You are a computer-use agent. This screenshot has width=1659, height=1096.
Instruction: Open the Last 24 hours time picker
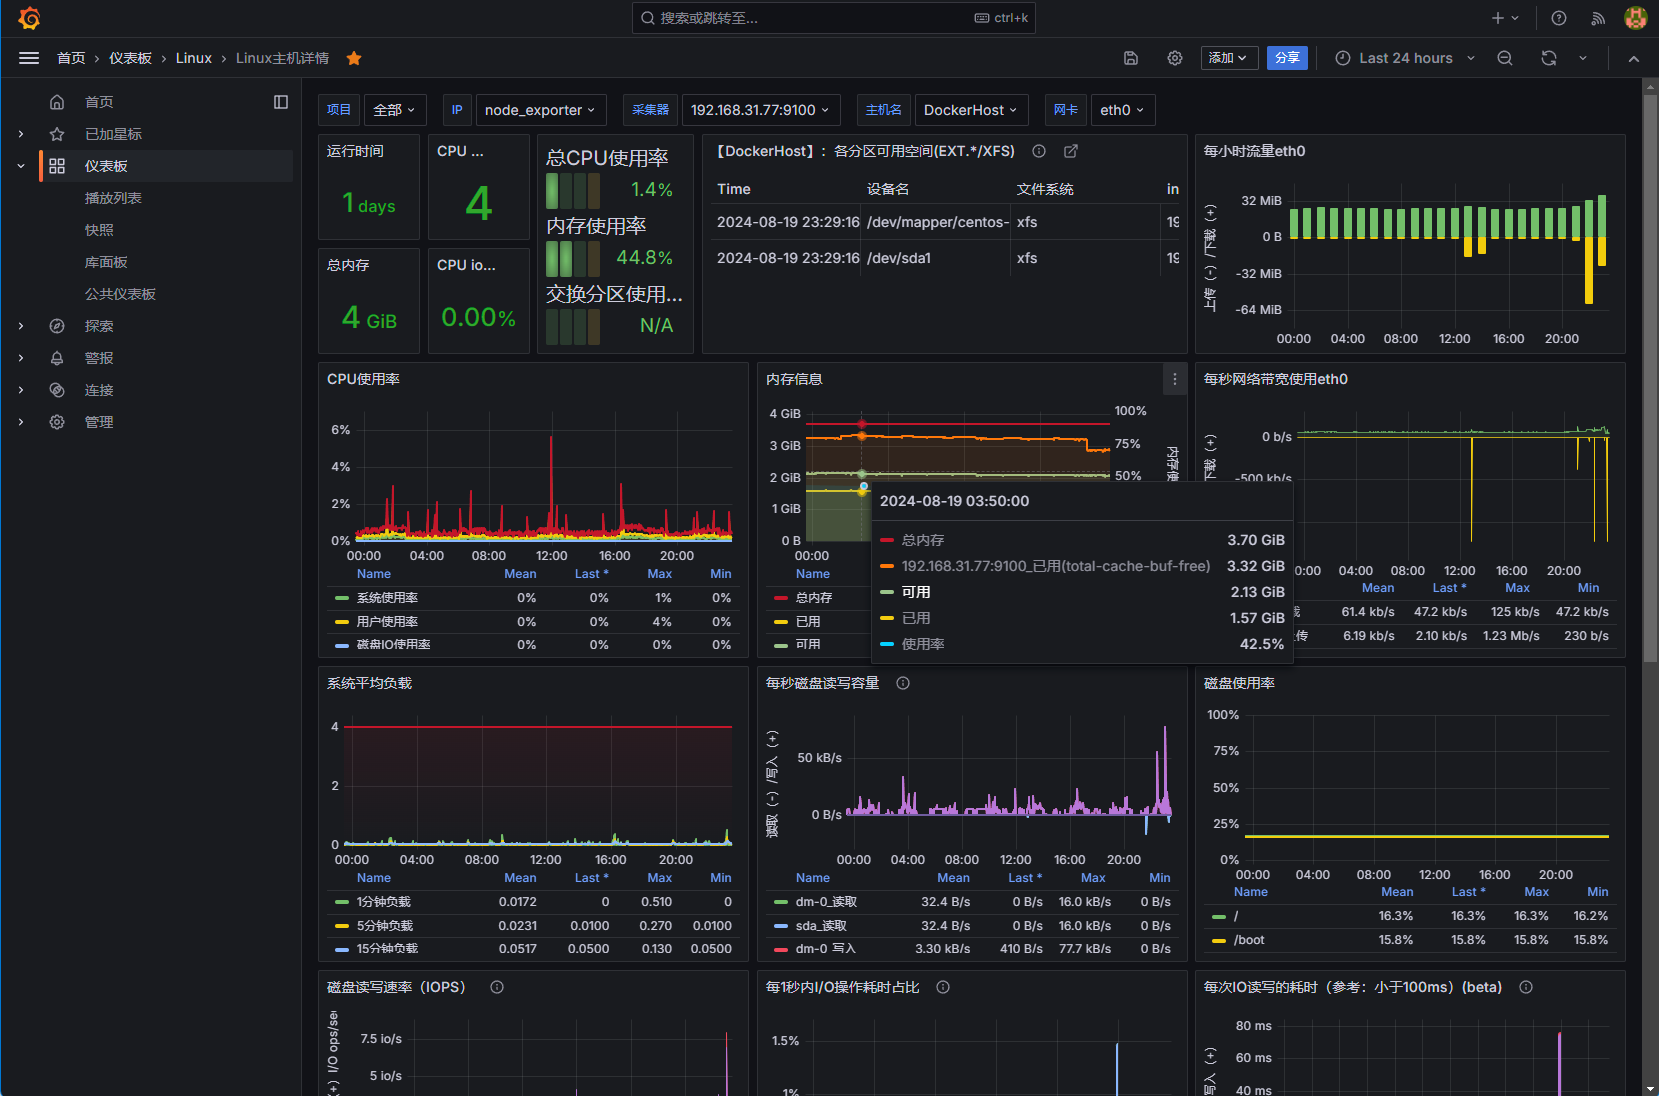tap(1405, 58)
